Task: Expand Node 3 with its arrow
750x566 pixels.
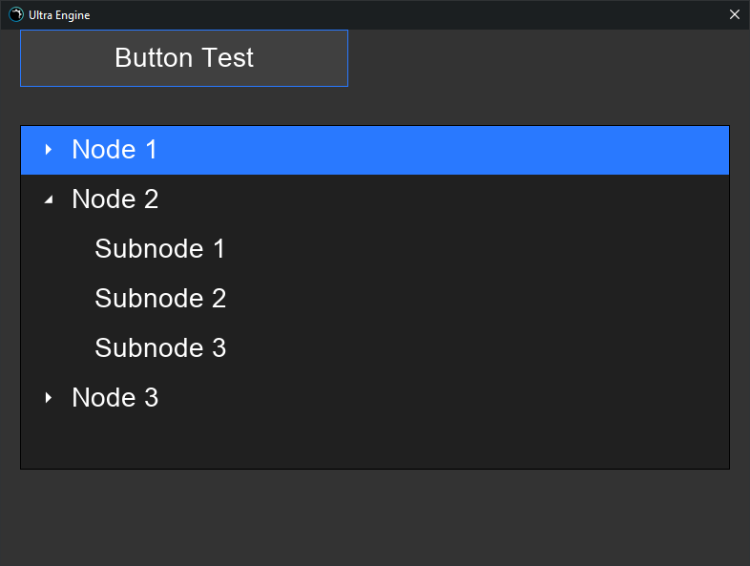Action: [x=48, y=398]
